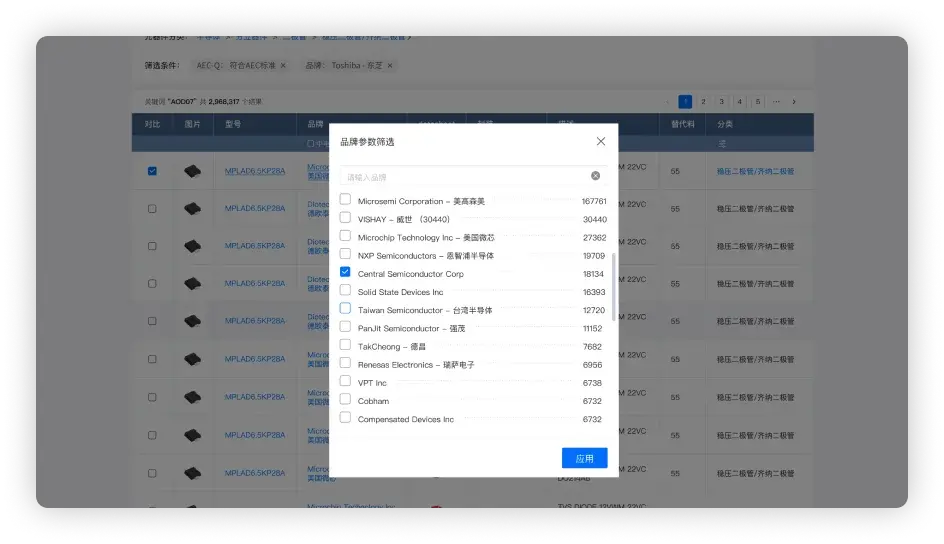This screenshot has width=944, height=544.
Task: Click count 7682 for TakCheong
Action: (592, 347)
